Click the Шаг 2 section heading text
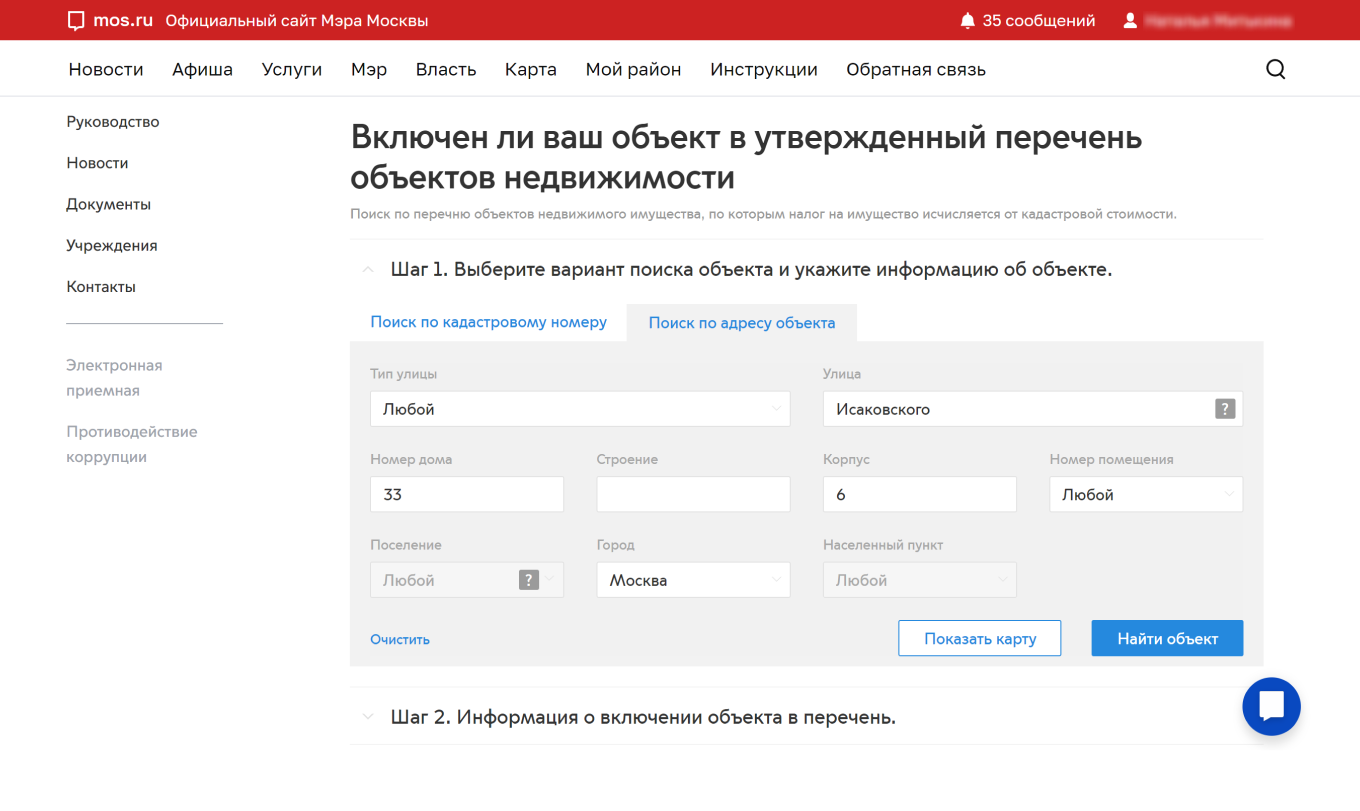The width and height of the screenshot is (1360, 811). pyautogui.click(x=643, y=717)
